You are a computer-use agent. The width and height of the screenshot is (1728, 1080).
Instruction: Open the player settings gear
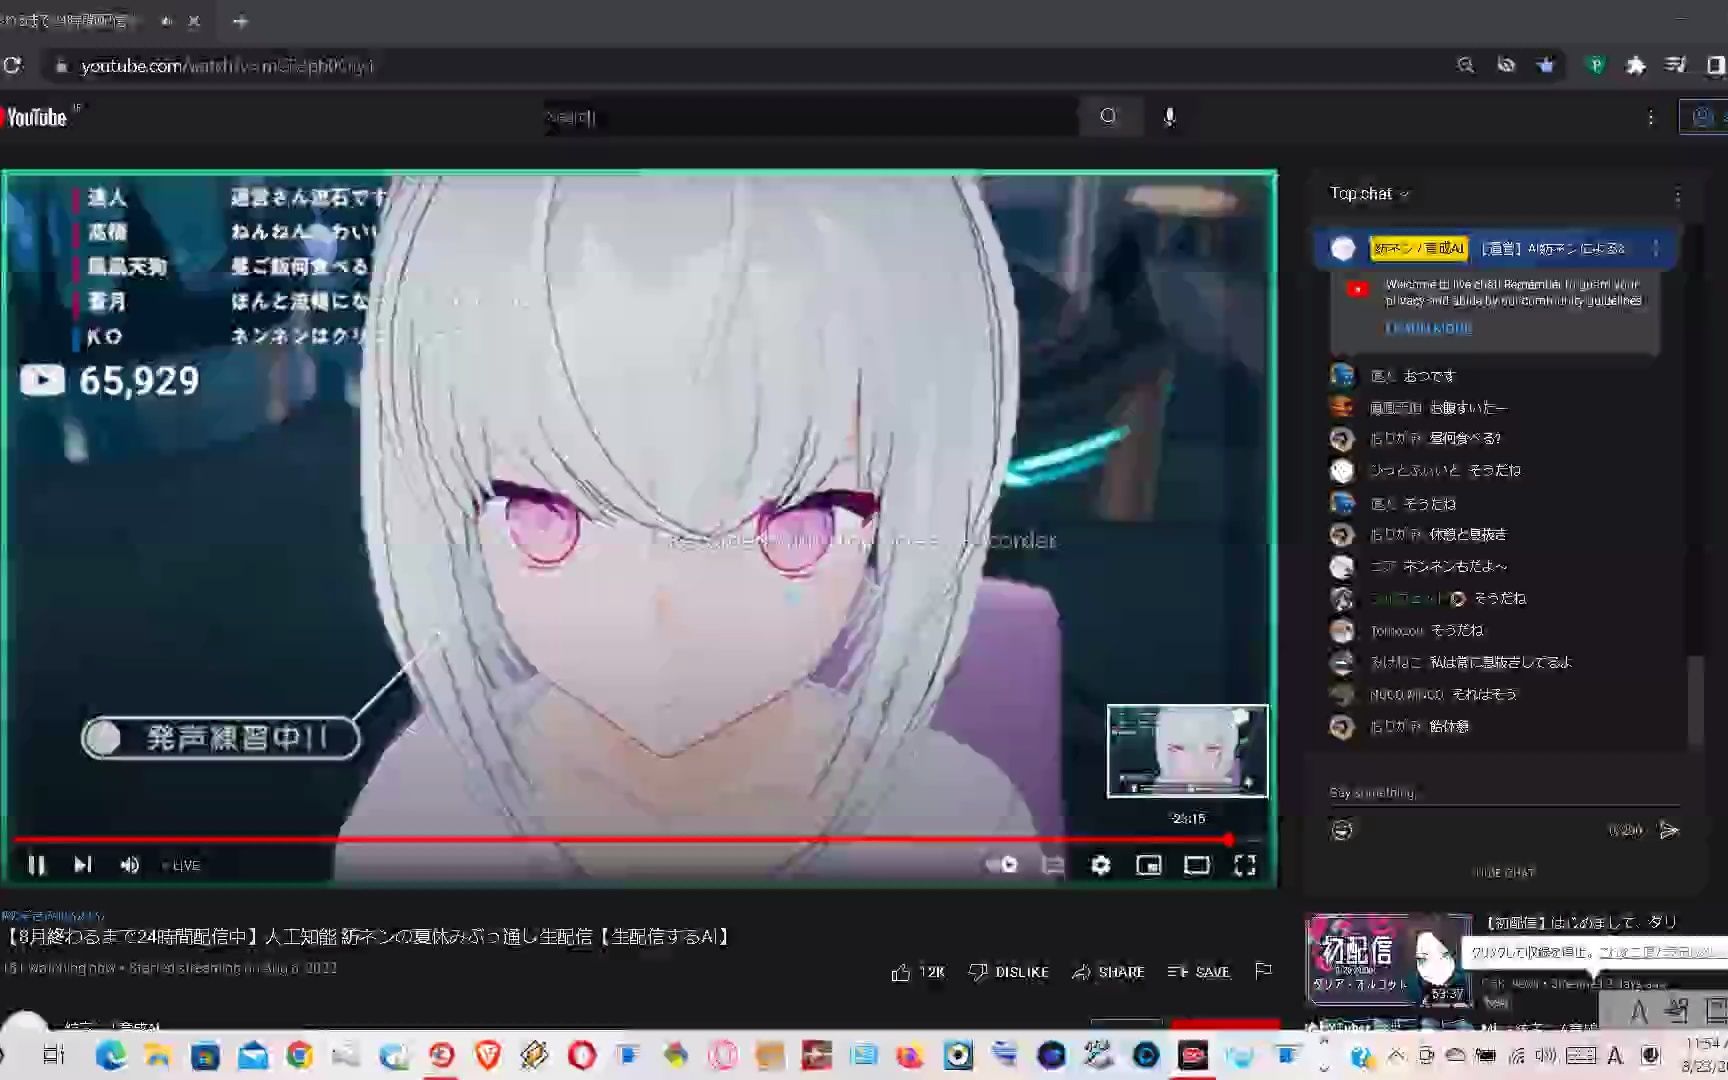point(1101,865)
